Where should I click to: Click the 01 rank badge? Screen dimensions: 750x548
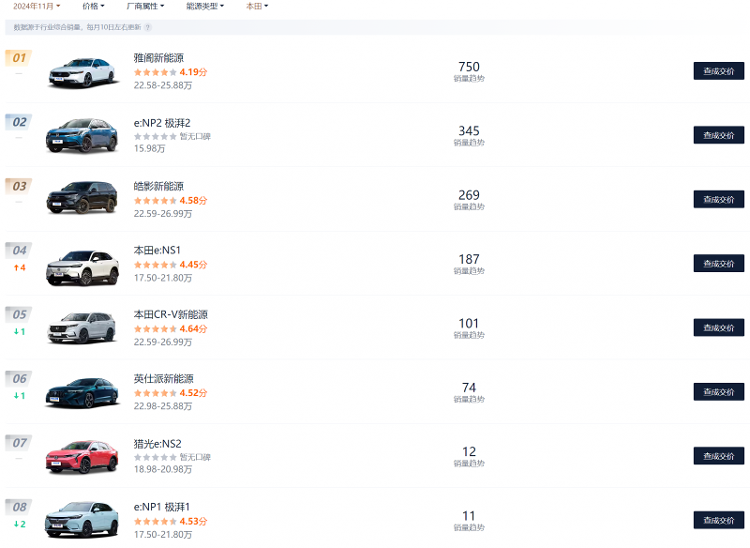(x=19, y=58)
